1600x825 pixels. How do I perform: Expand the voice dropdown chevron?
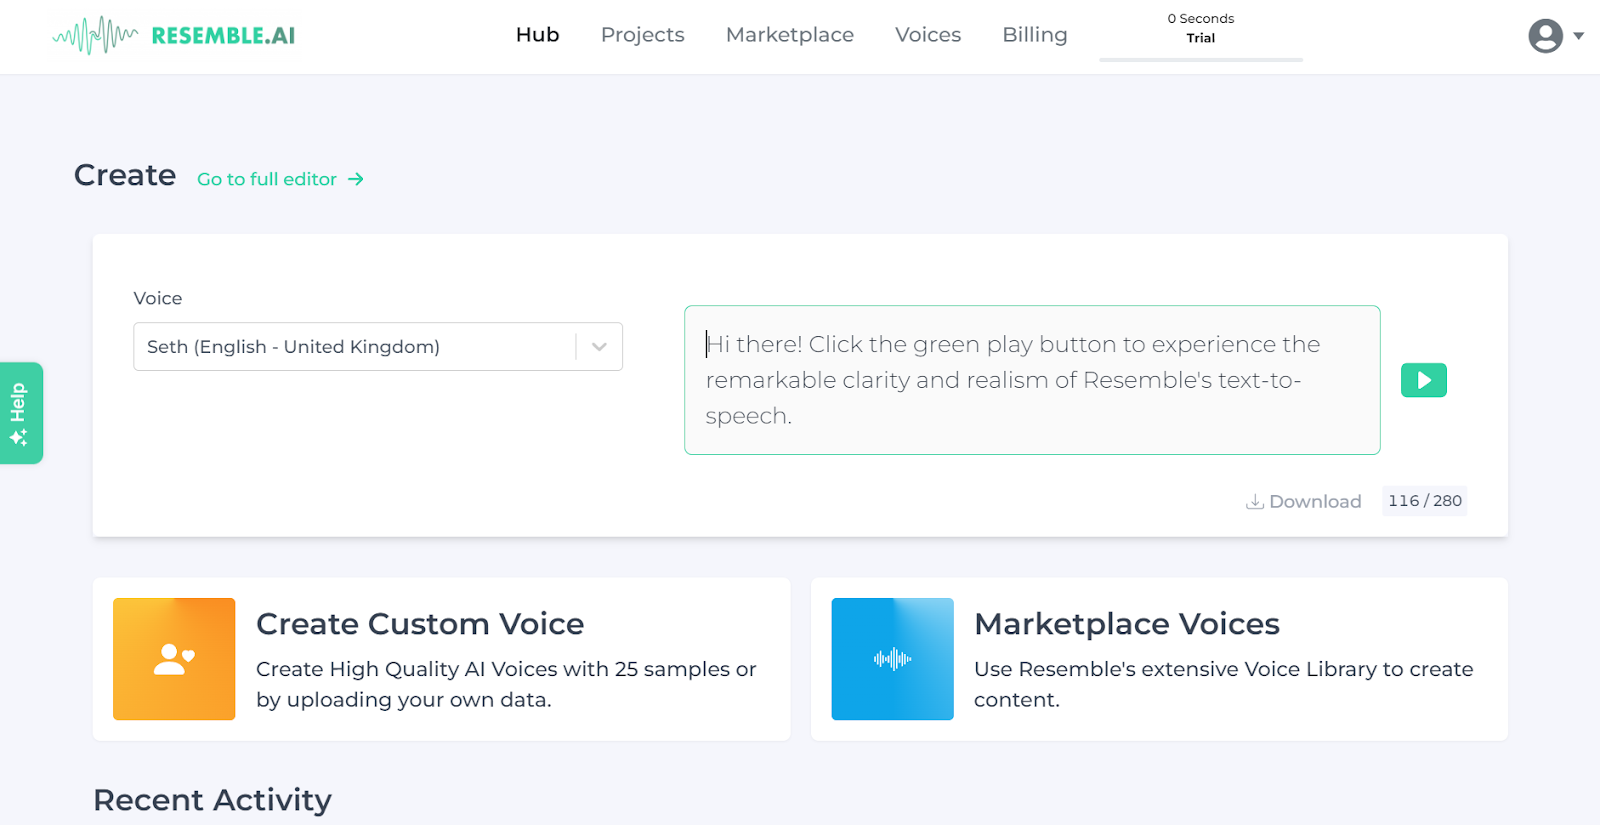click(599, 347)
